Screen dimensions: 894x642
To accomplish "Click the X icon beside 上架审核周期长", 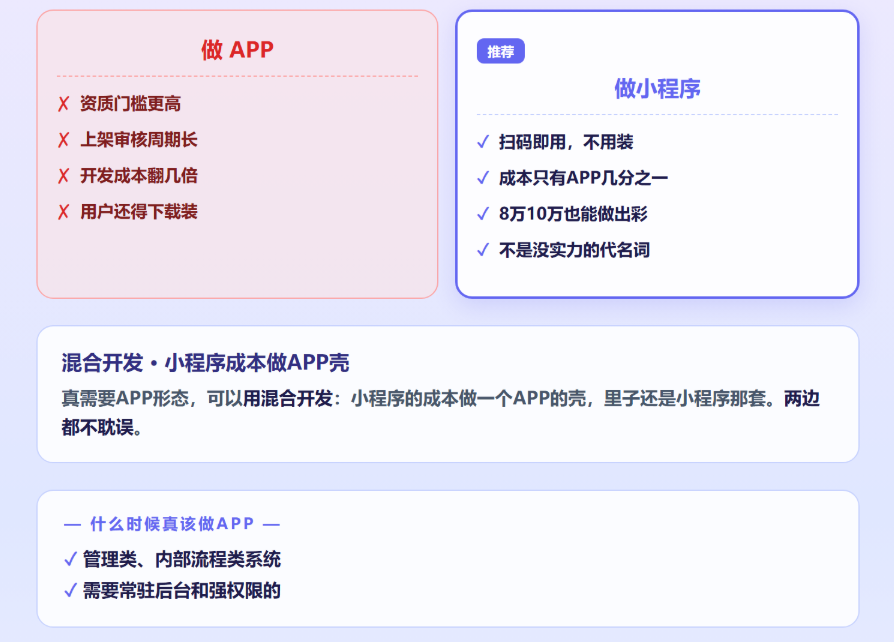I will [x=63, y=140].
